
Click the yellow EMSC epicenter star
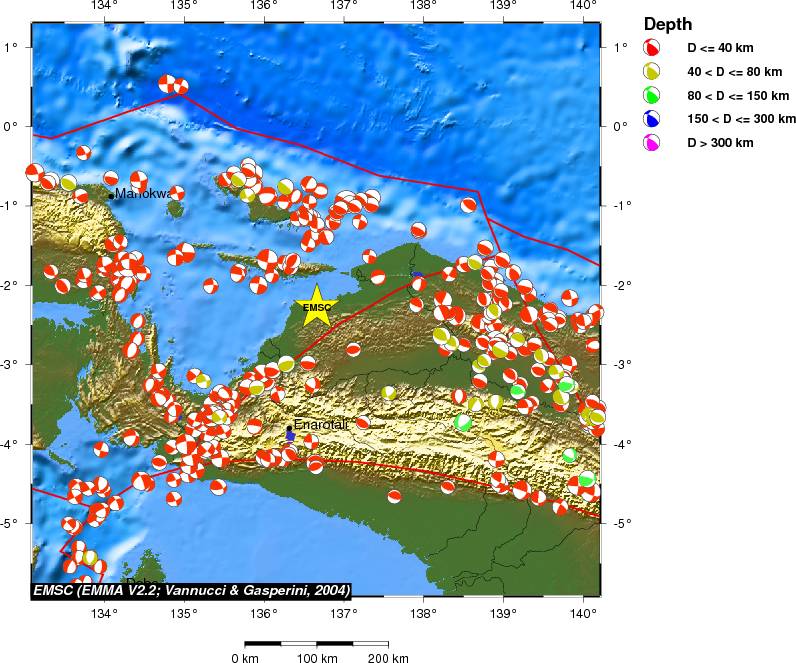(316, 307)
